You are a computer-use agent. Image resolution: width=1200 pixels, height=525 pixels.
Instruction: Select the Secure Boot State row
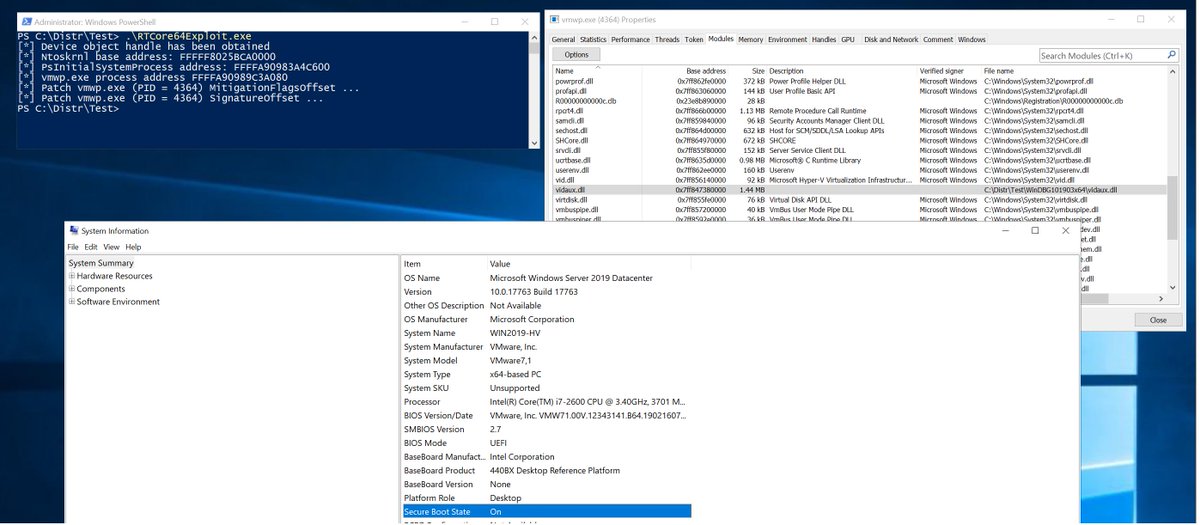545,511
